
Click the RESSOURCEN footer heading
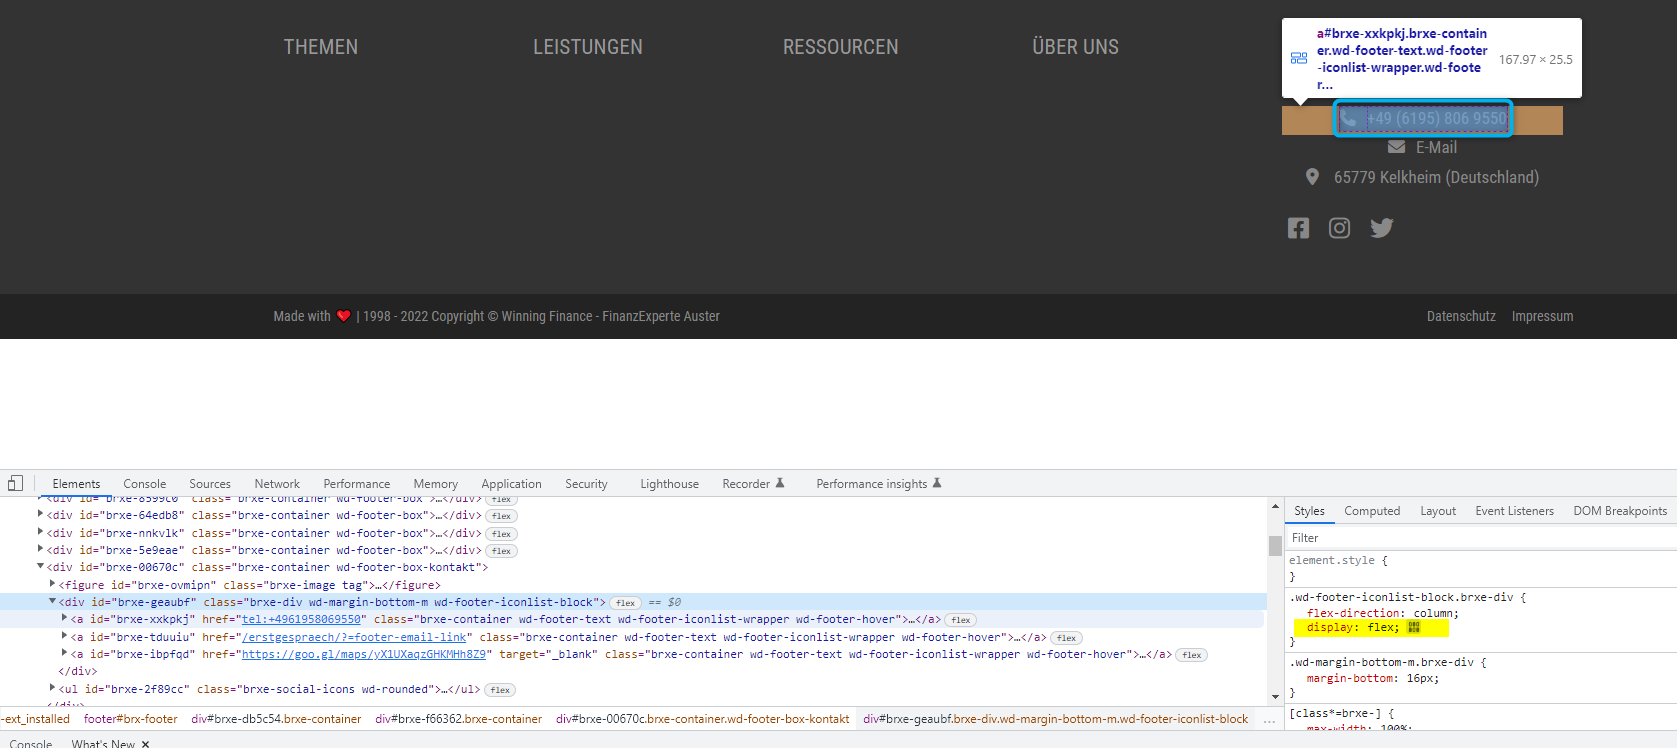coord(841,47)
